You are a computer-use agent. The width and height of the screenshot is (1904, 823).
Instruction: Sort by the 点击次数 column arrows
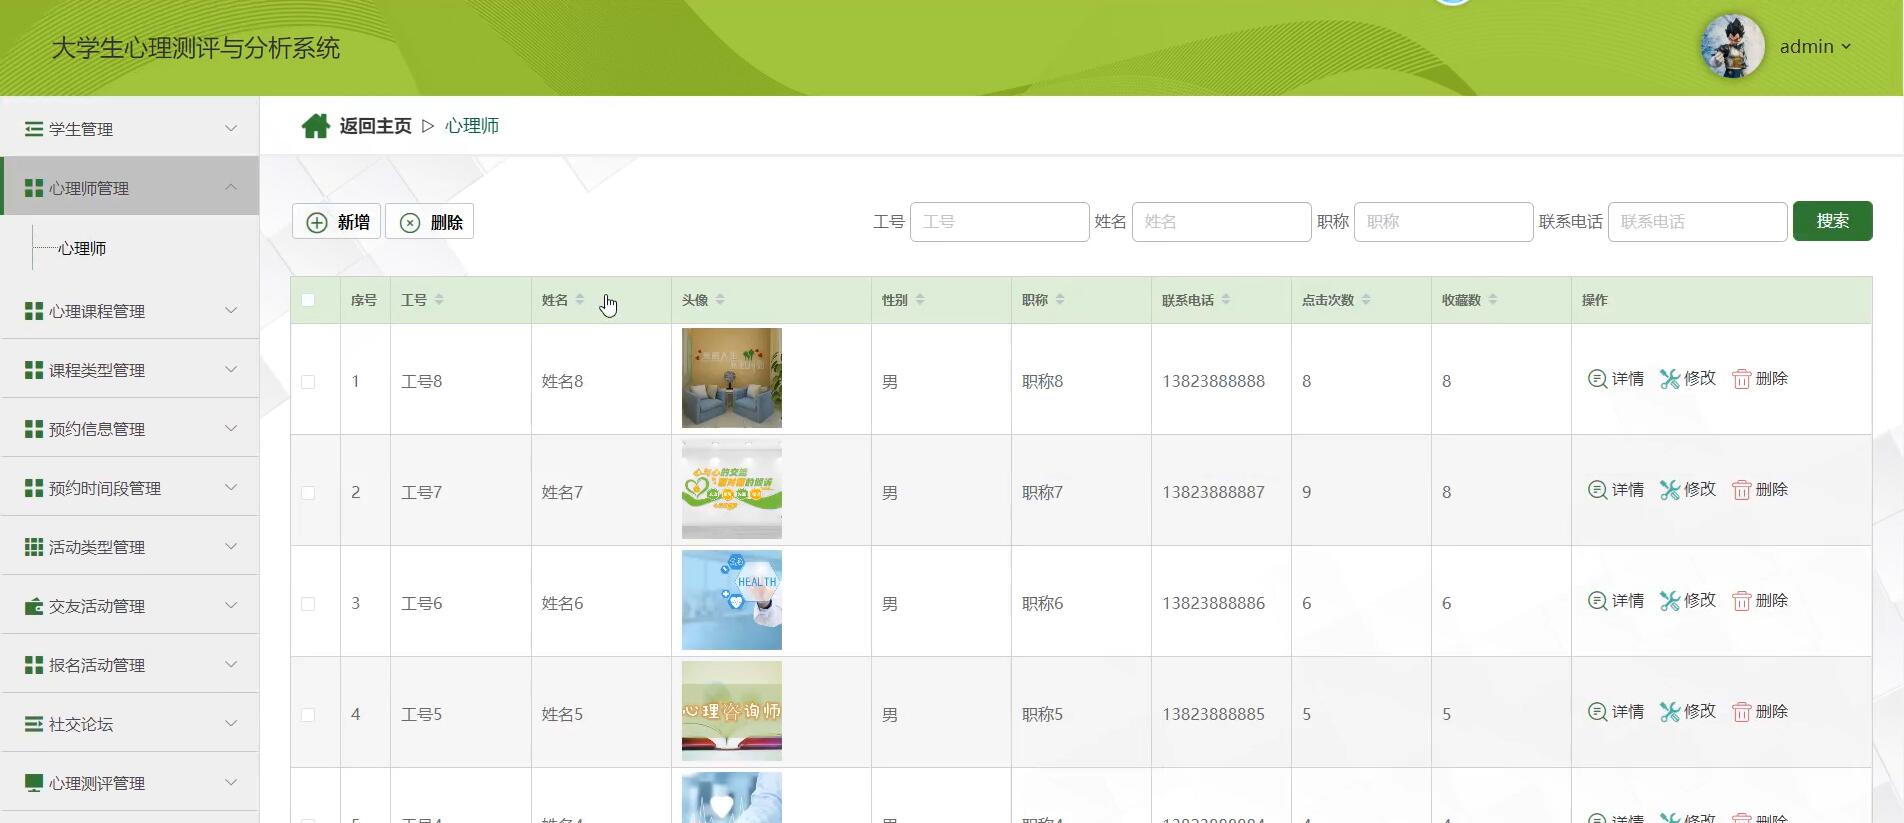[x=1366, y=299]
